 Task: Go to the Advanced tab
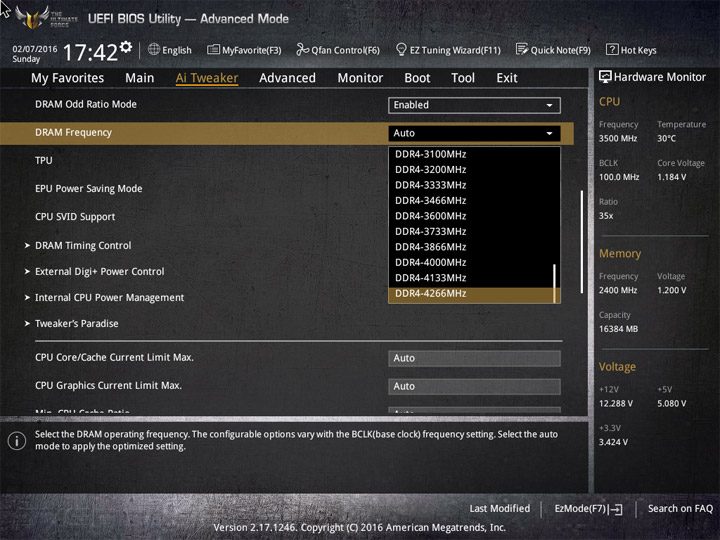[x=287, y=78]
